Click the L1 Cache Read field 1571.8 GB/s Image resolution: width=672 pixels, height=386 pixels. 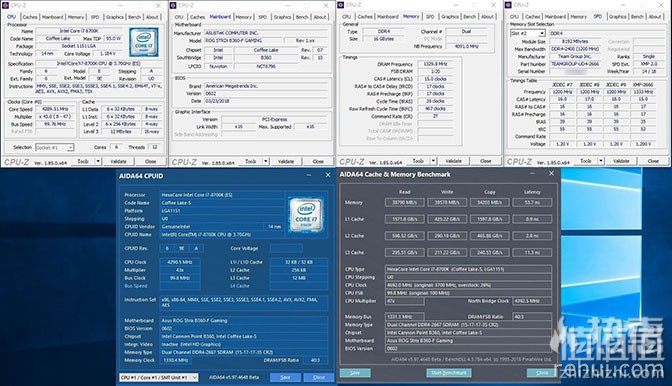405,219
